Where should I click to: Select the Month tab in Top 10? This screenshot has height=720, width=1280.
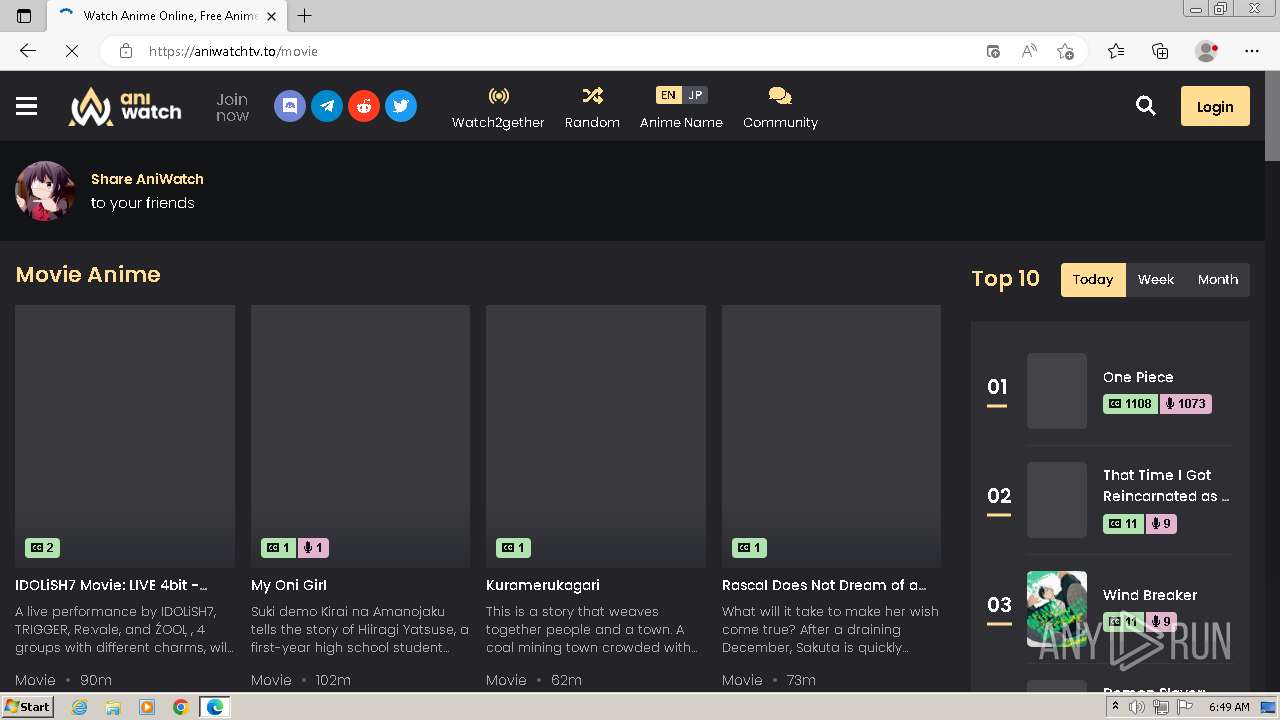click(1218, 280)
